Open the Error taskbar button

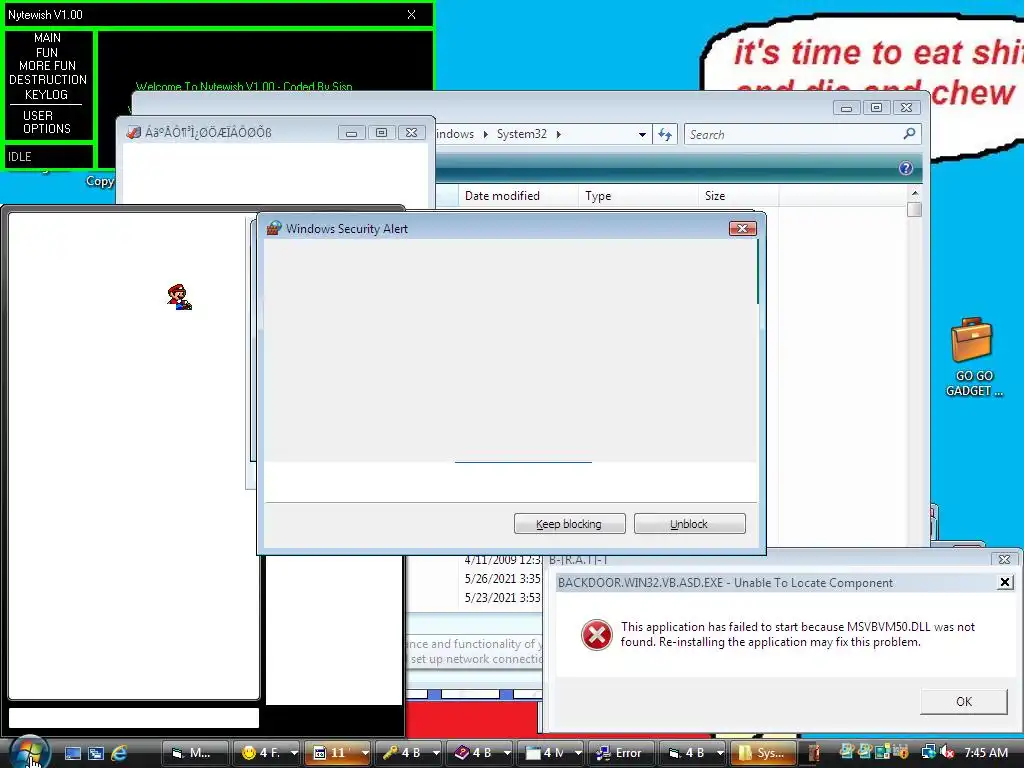click(619, 753)
